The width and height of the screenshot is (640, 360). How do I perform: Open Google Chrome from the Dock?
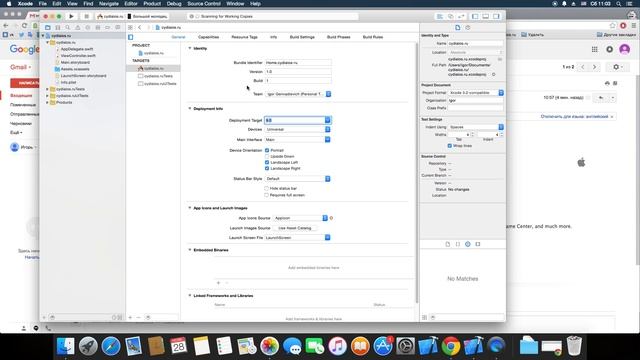451,346
